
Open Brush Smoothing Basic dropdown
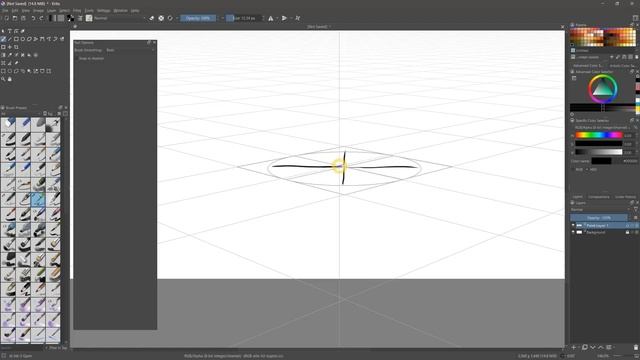coord(131,50)
